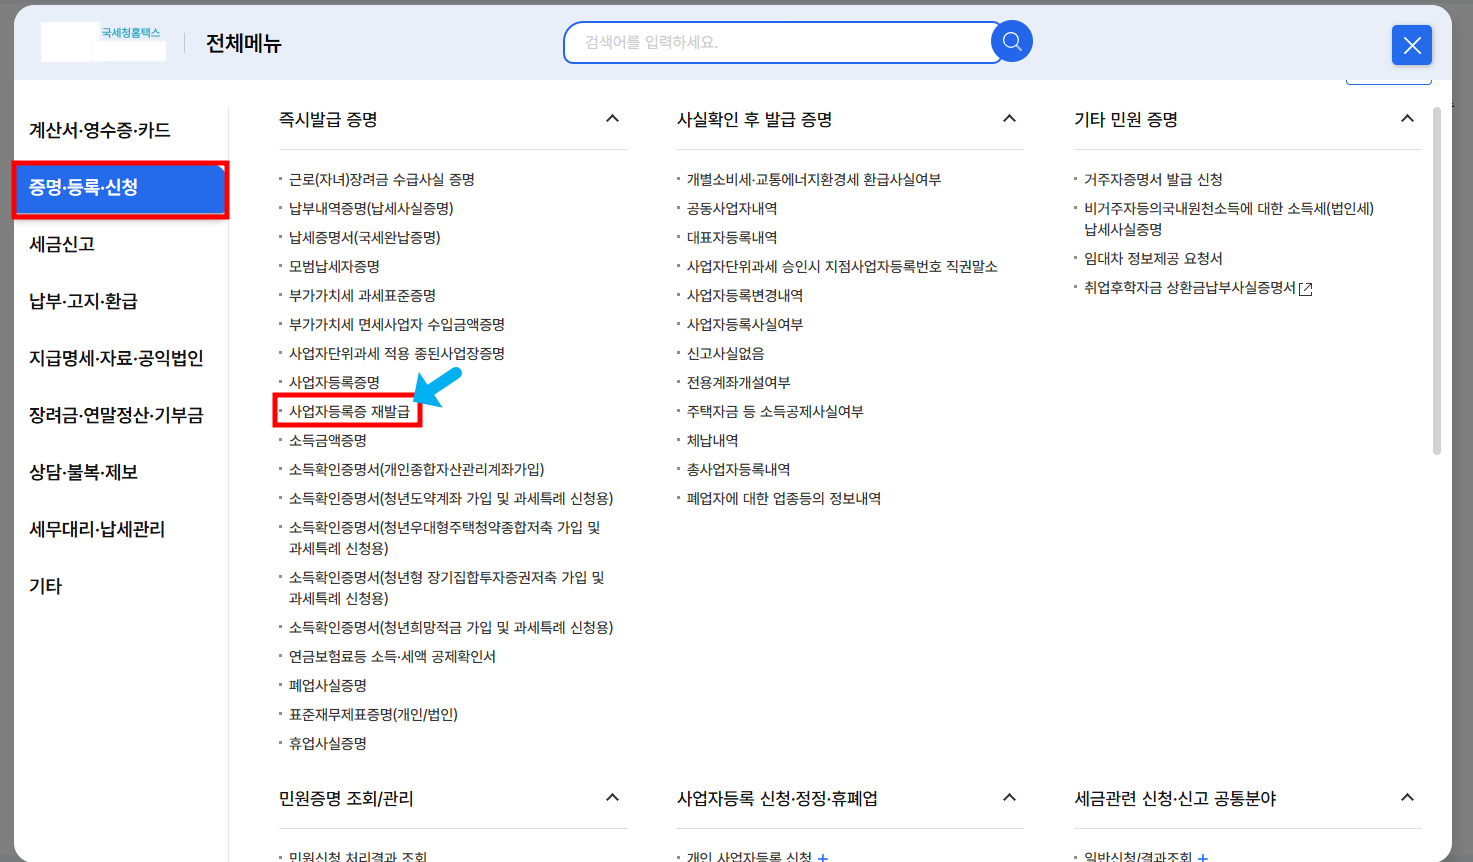Select the 계산서·영수증·카드 sidebar menu
Image resolution: width=1473 pixels, height=862 pixels.
pyautogui.click(x=98, y=129)
